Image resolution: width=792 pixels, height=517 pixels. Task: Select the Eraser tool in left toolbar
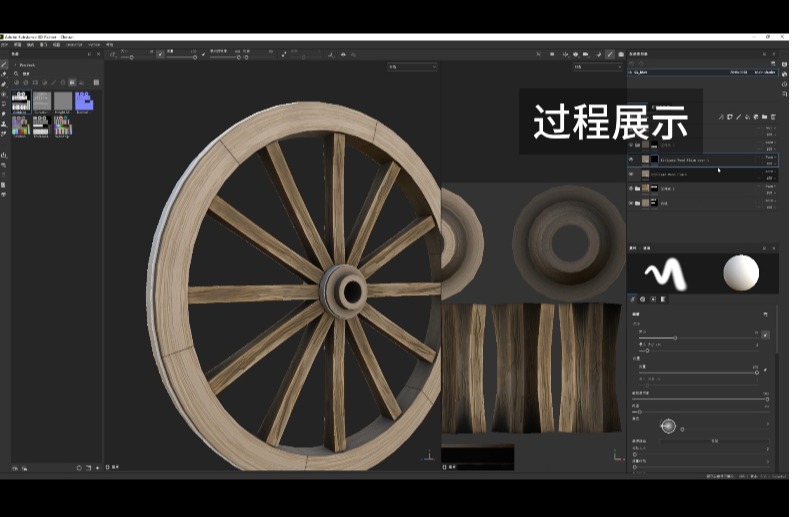4,74
